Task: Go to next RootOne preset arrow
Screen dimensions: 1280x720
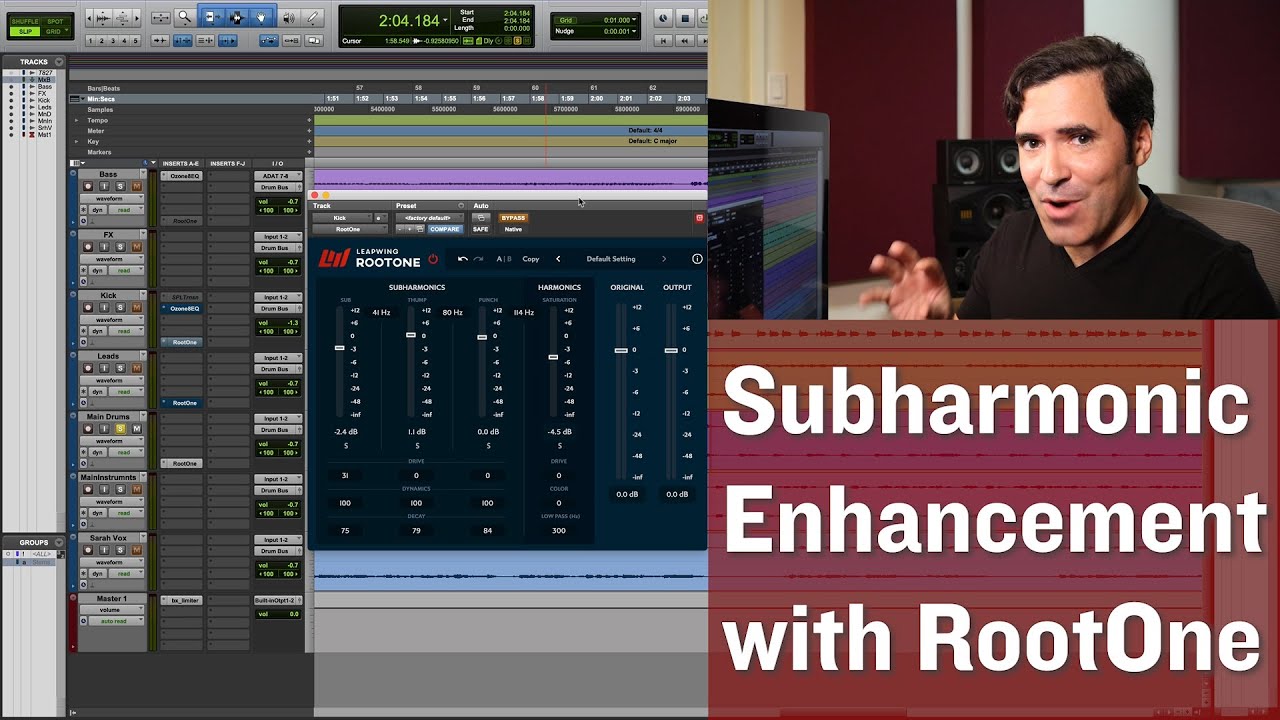Action: (664, 259)
